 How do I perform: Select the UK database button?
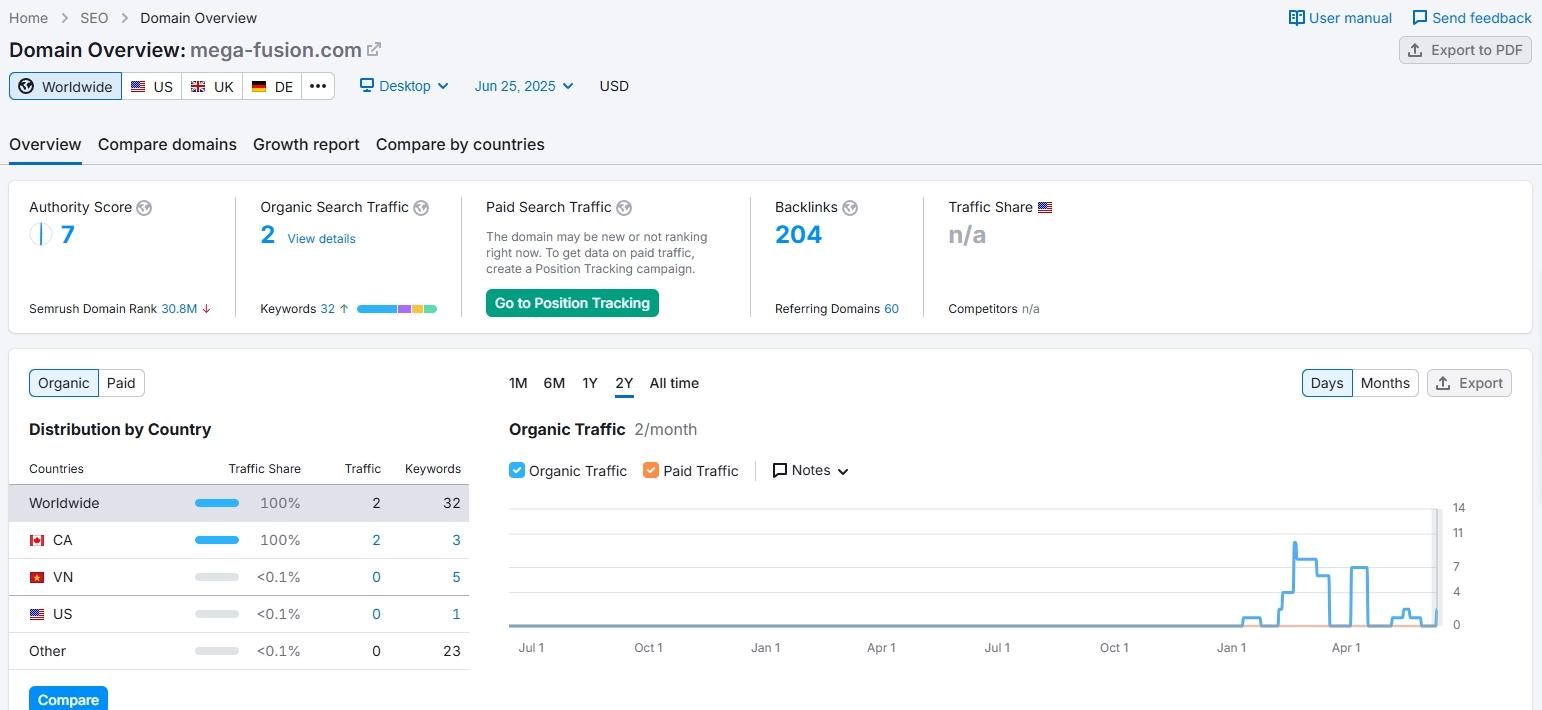coord(212,86)
